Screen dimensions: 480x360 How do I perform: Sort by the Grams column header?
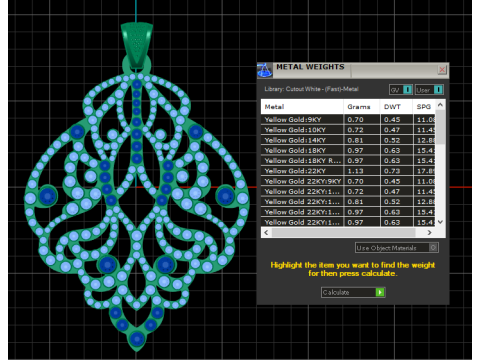click(x=362, y=107)
